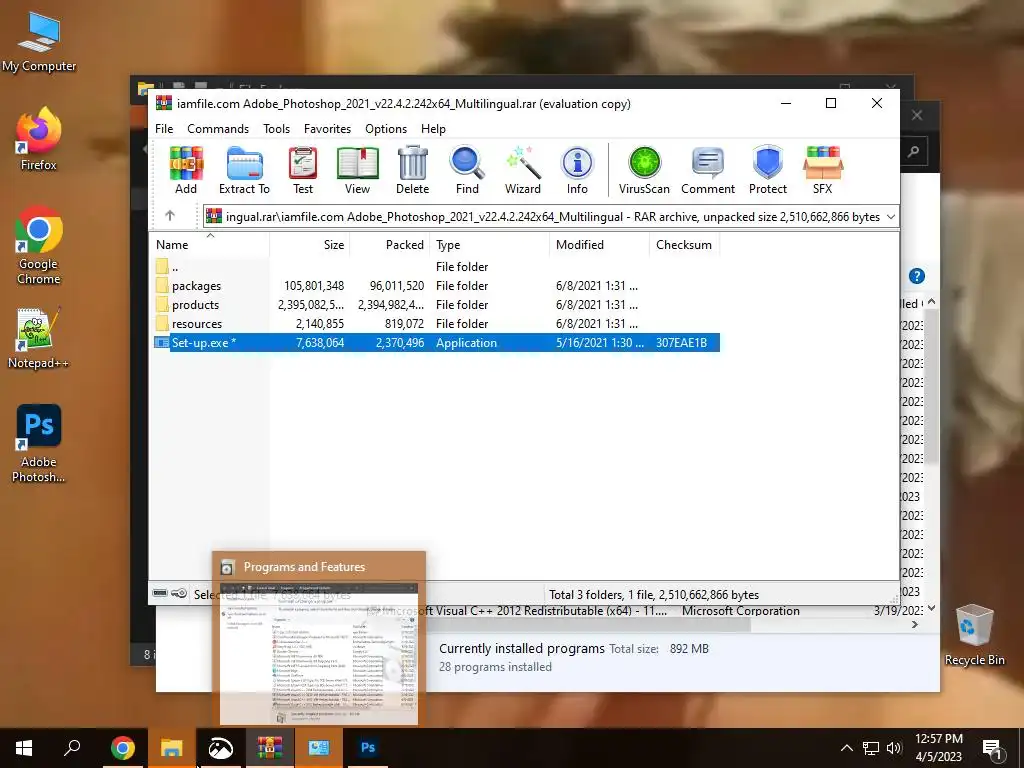Click help icon in Programs and Features window

point(916,276)
